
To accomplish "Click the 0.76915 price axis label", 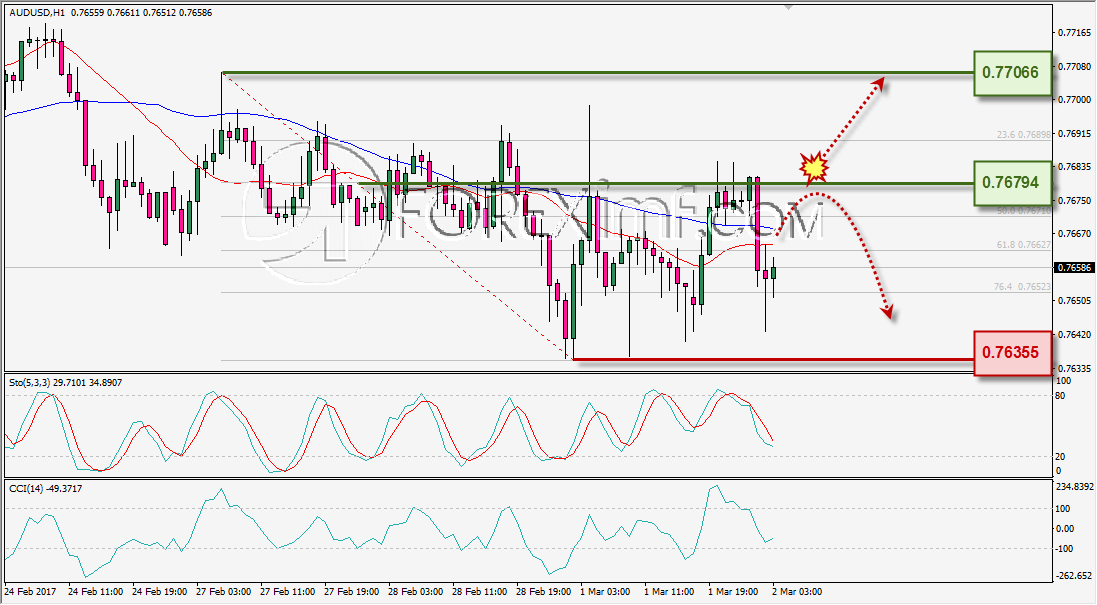I will tap(1074, 133).
